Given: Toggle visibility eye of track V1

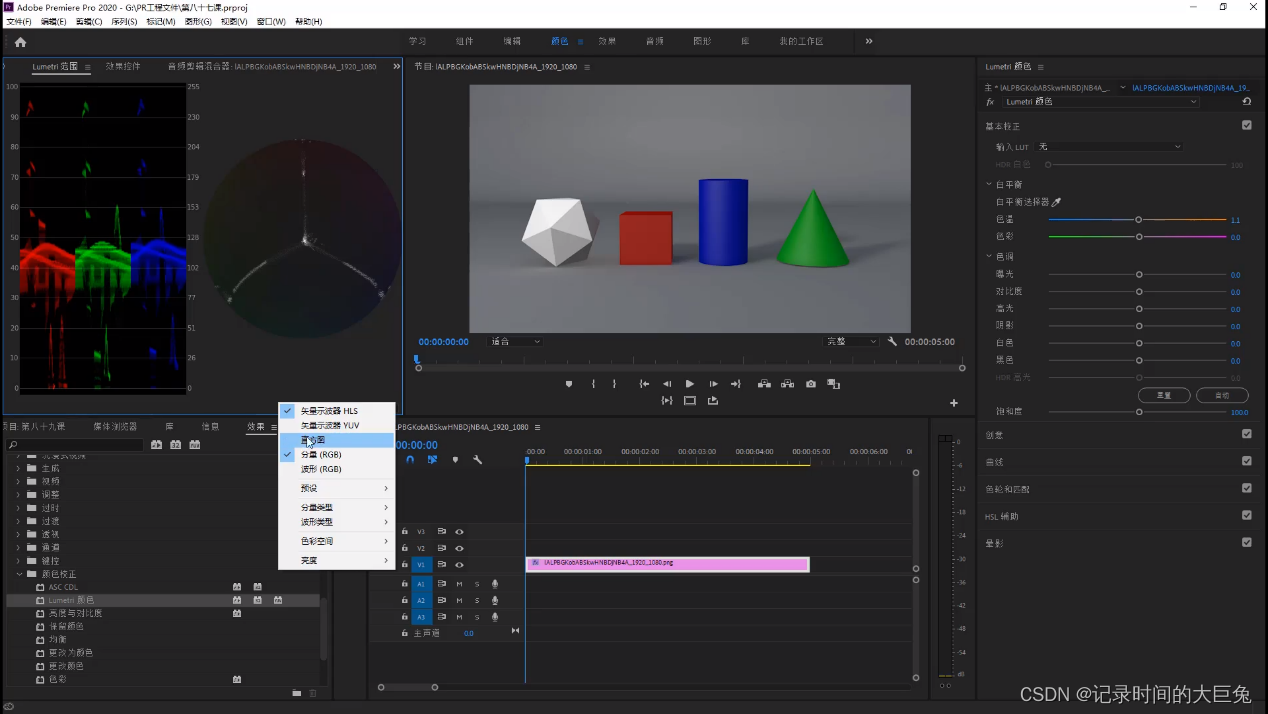Looking at the screenshot, I should (459, 565).
